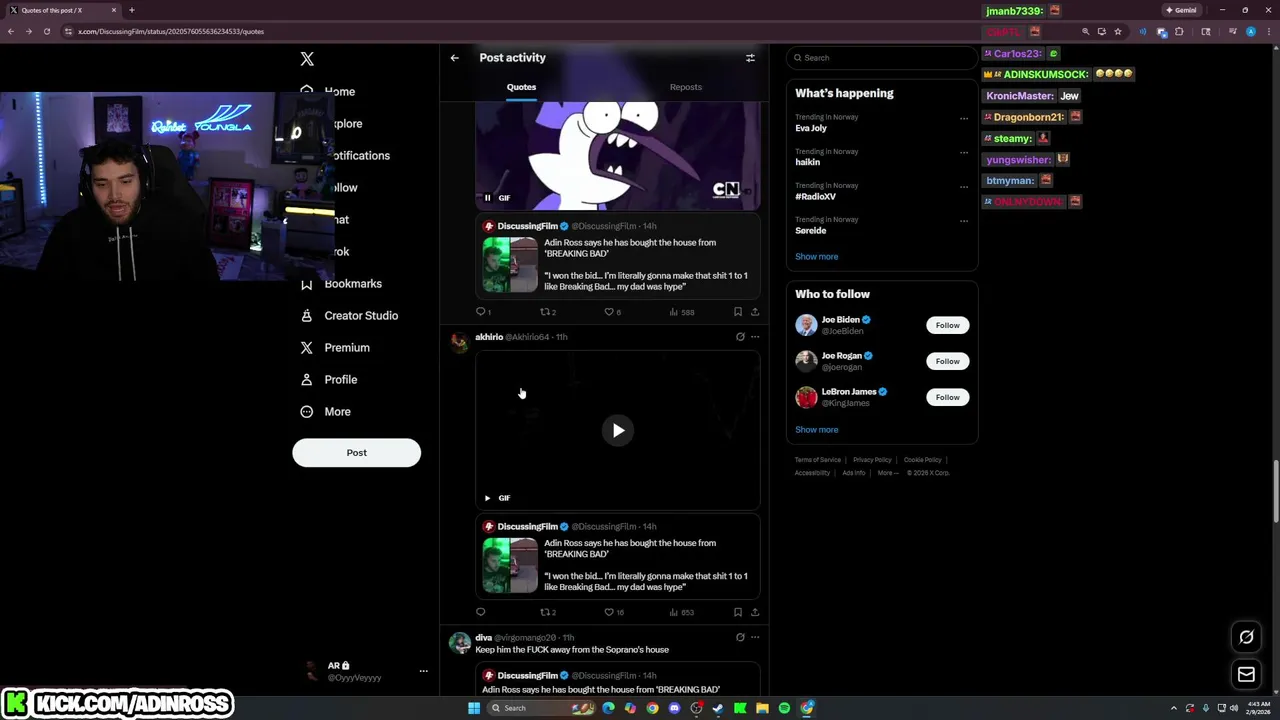Open Spotify from the taskbar
The height and width of the screenshot is (720, 1280).
tap(784, 708)
